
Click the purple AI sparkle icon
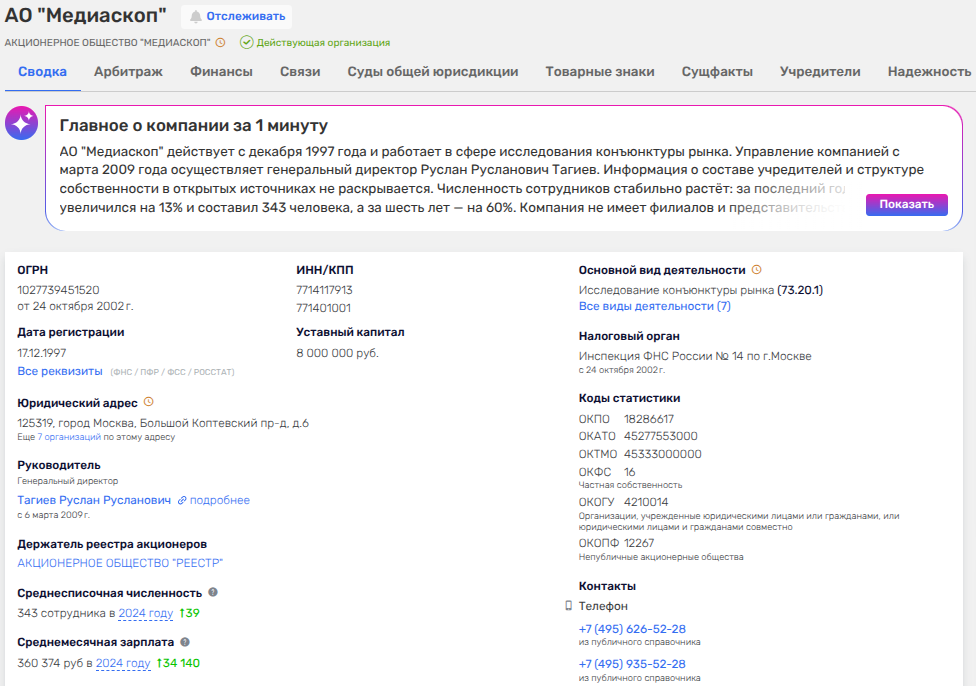tap(21, 124)
